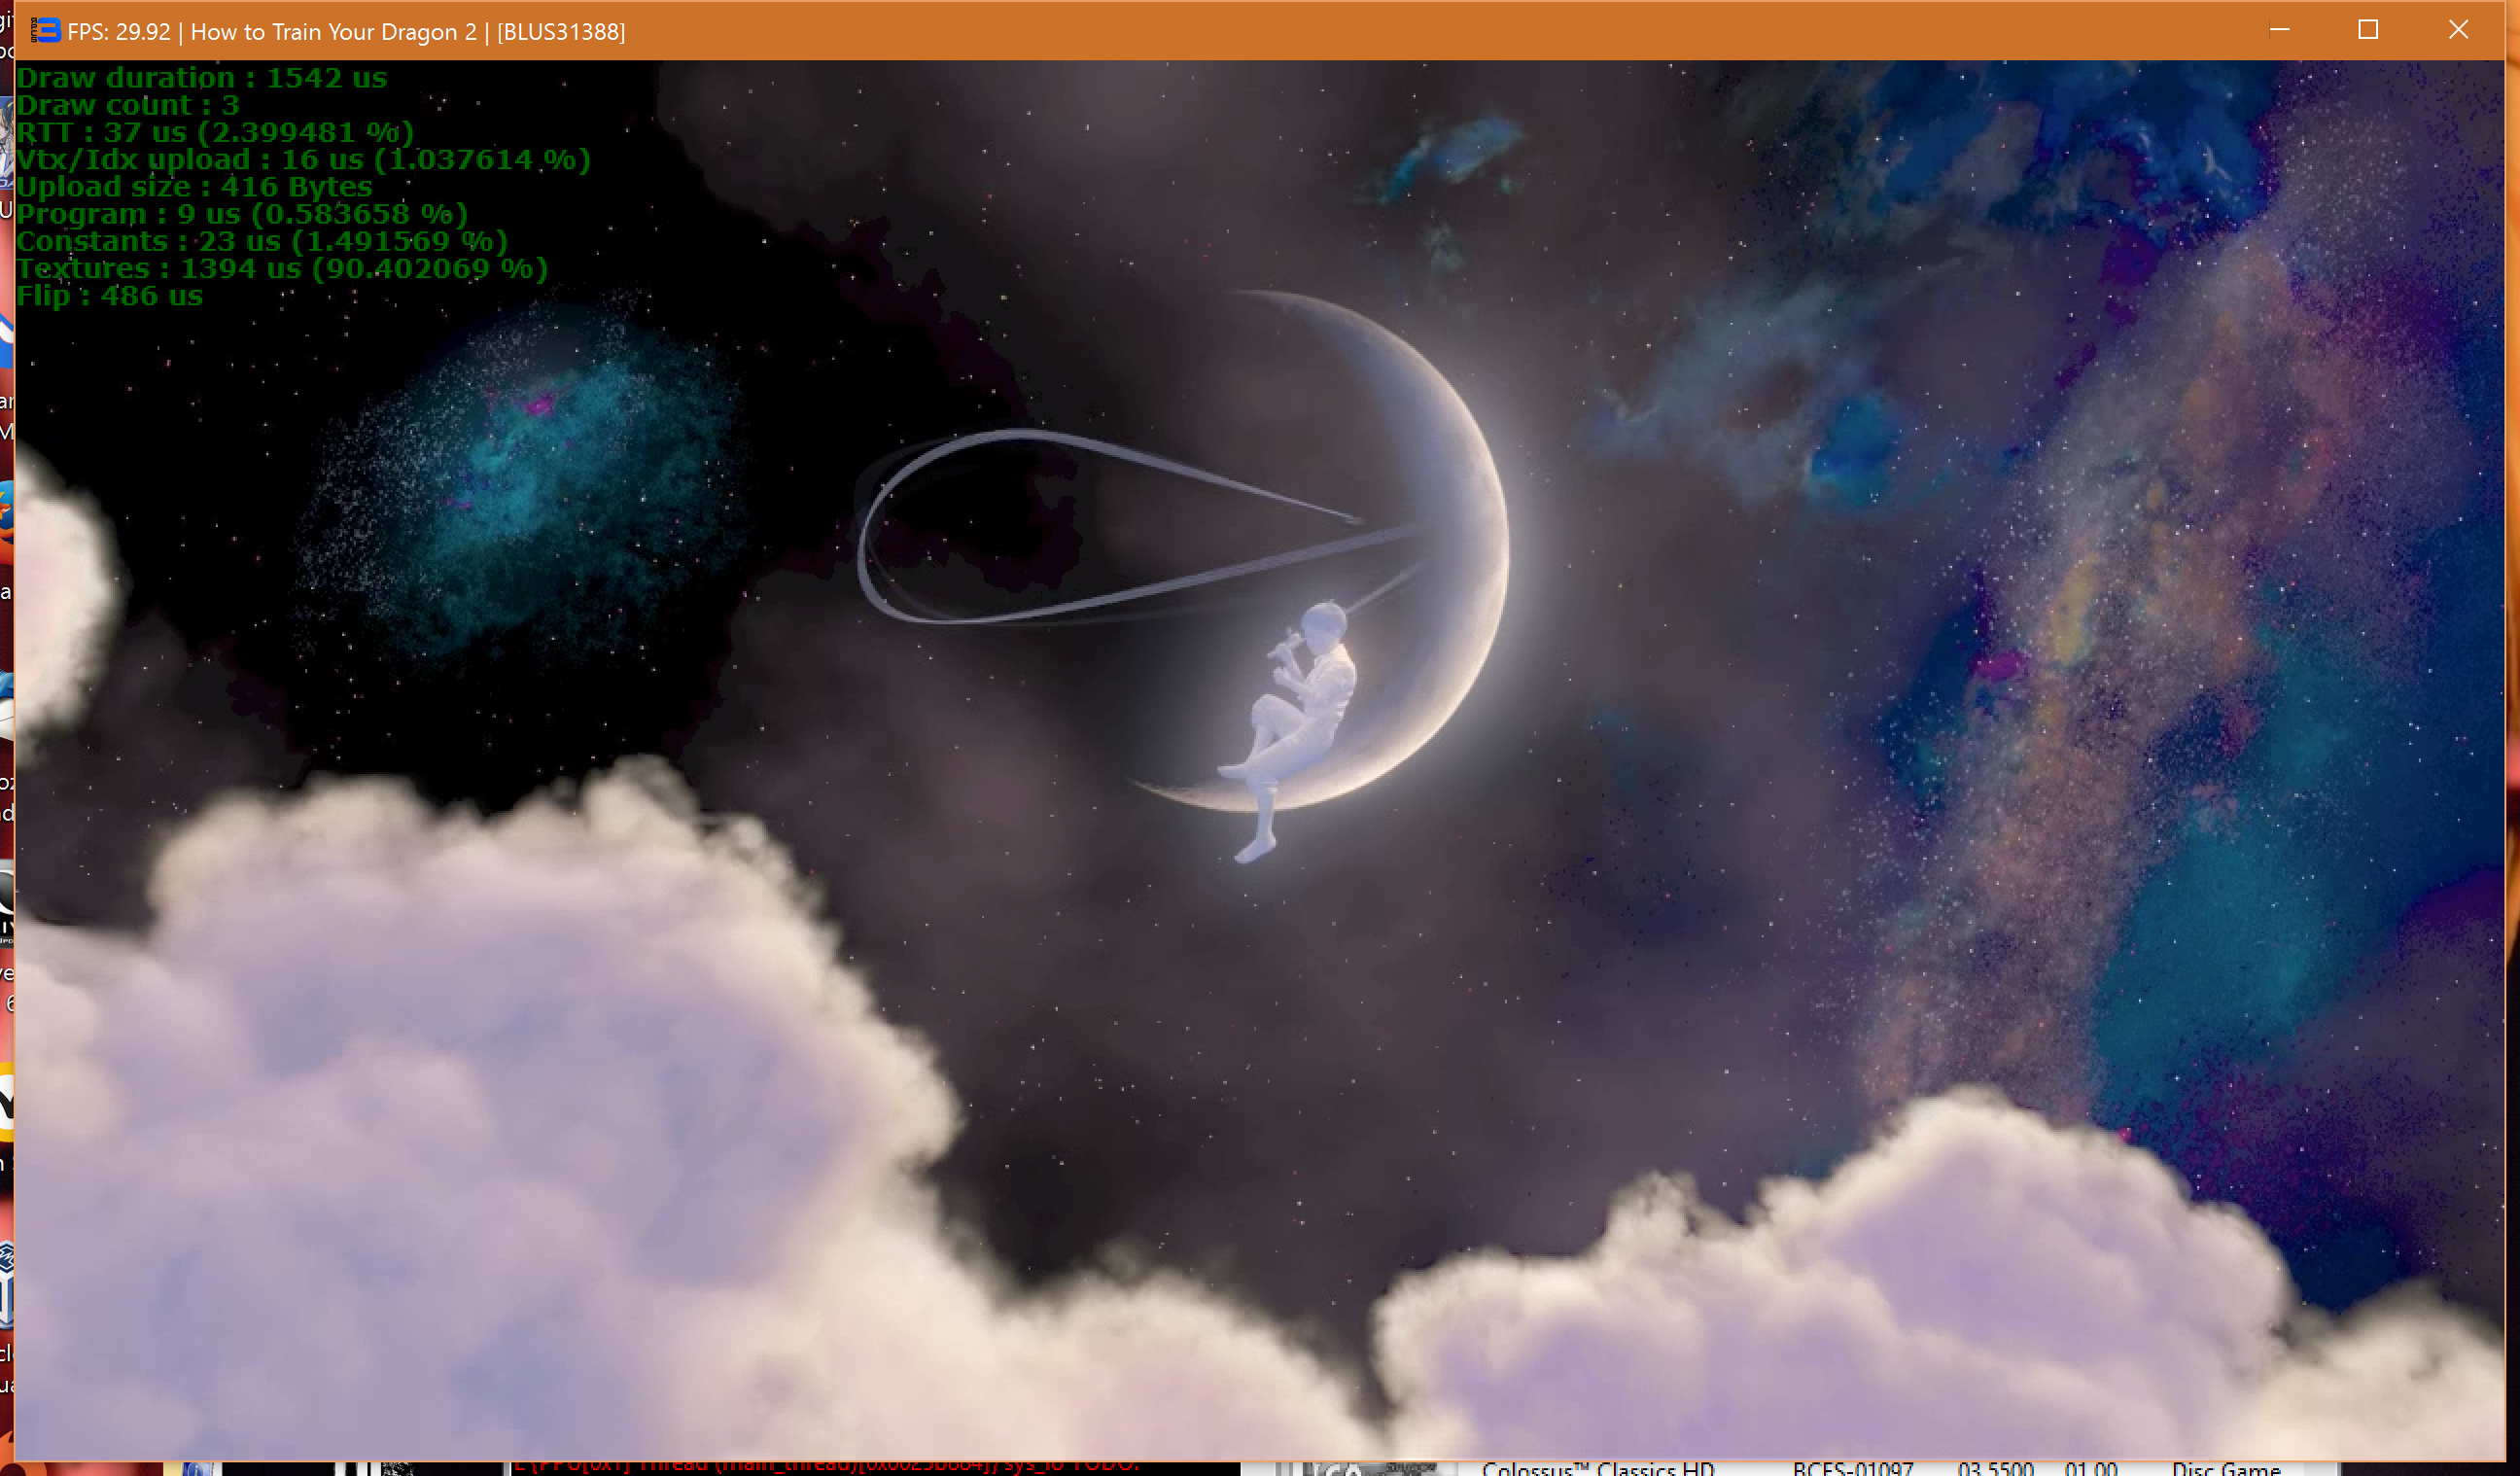Maximize the RPCS3 game window

click(2368, 30)
